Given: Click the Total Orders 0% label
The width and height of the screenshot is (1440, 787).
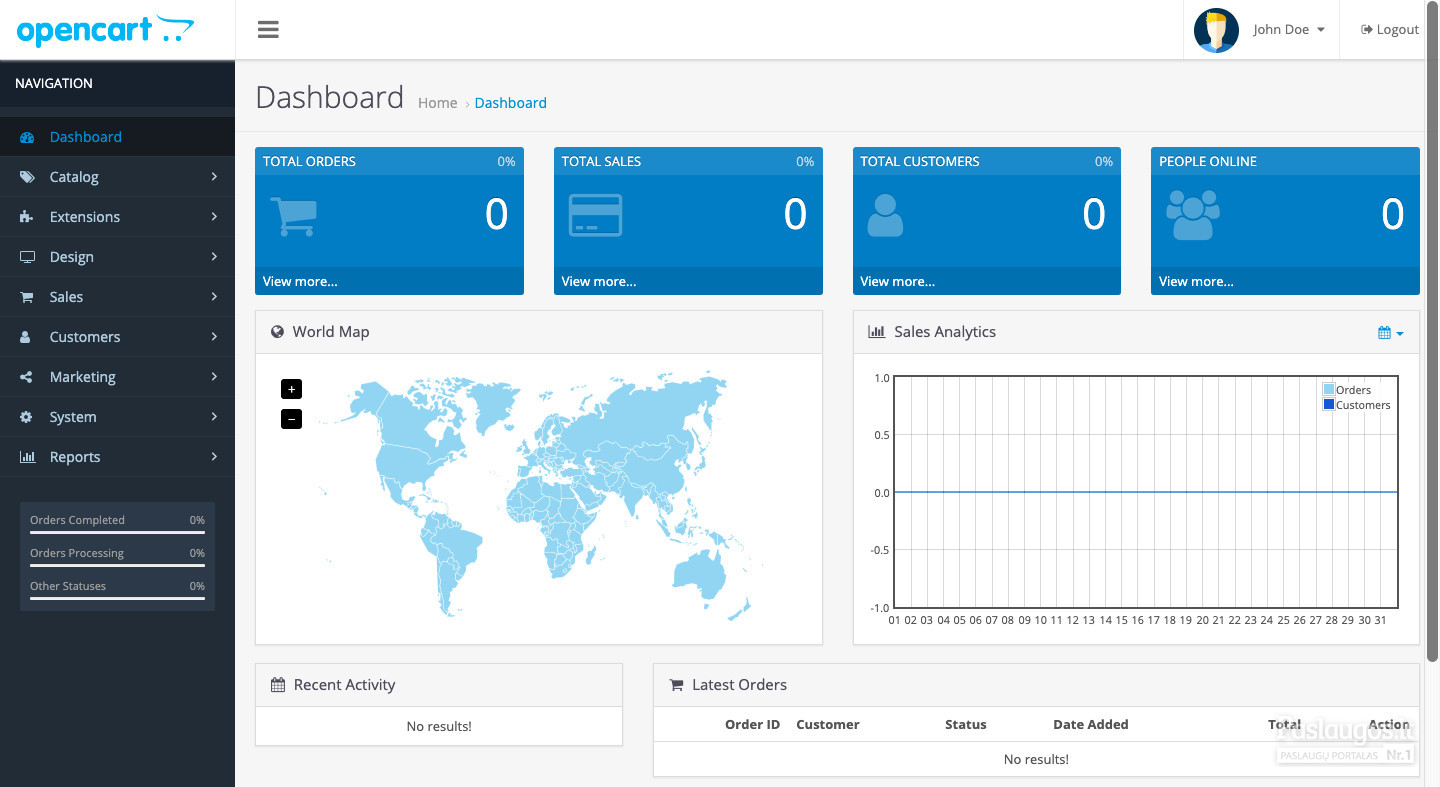Looking at the screenshot, I should [506, 161].
